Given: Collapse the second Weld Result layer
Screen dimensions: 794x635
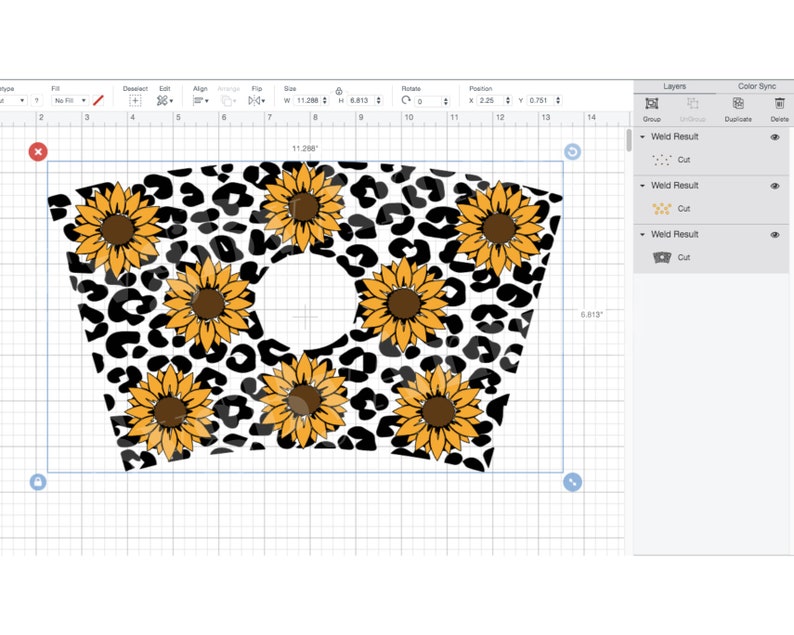Looking at the screenshot, I should (642, 185).
